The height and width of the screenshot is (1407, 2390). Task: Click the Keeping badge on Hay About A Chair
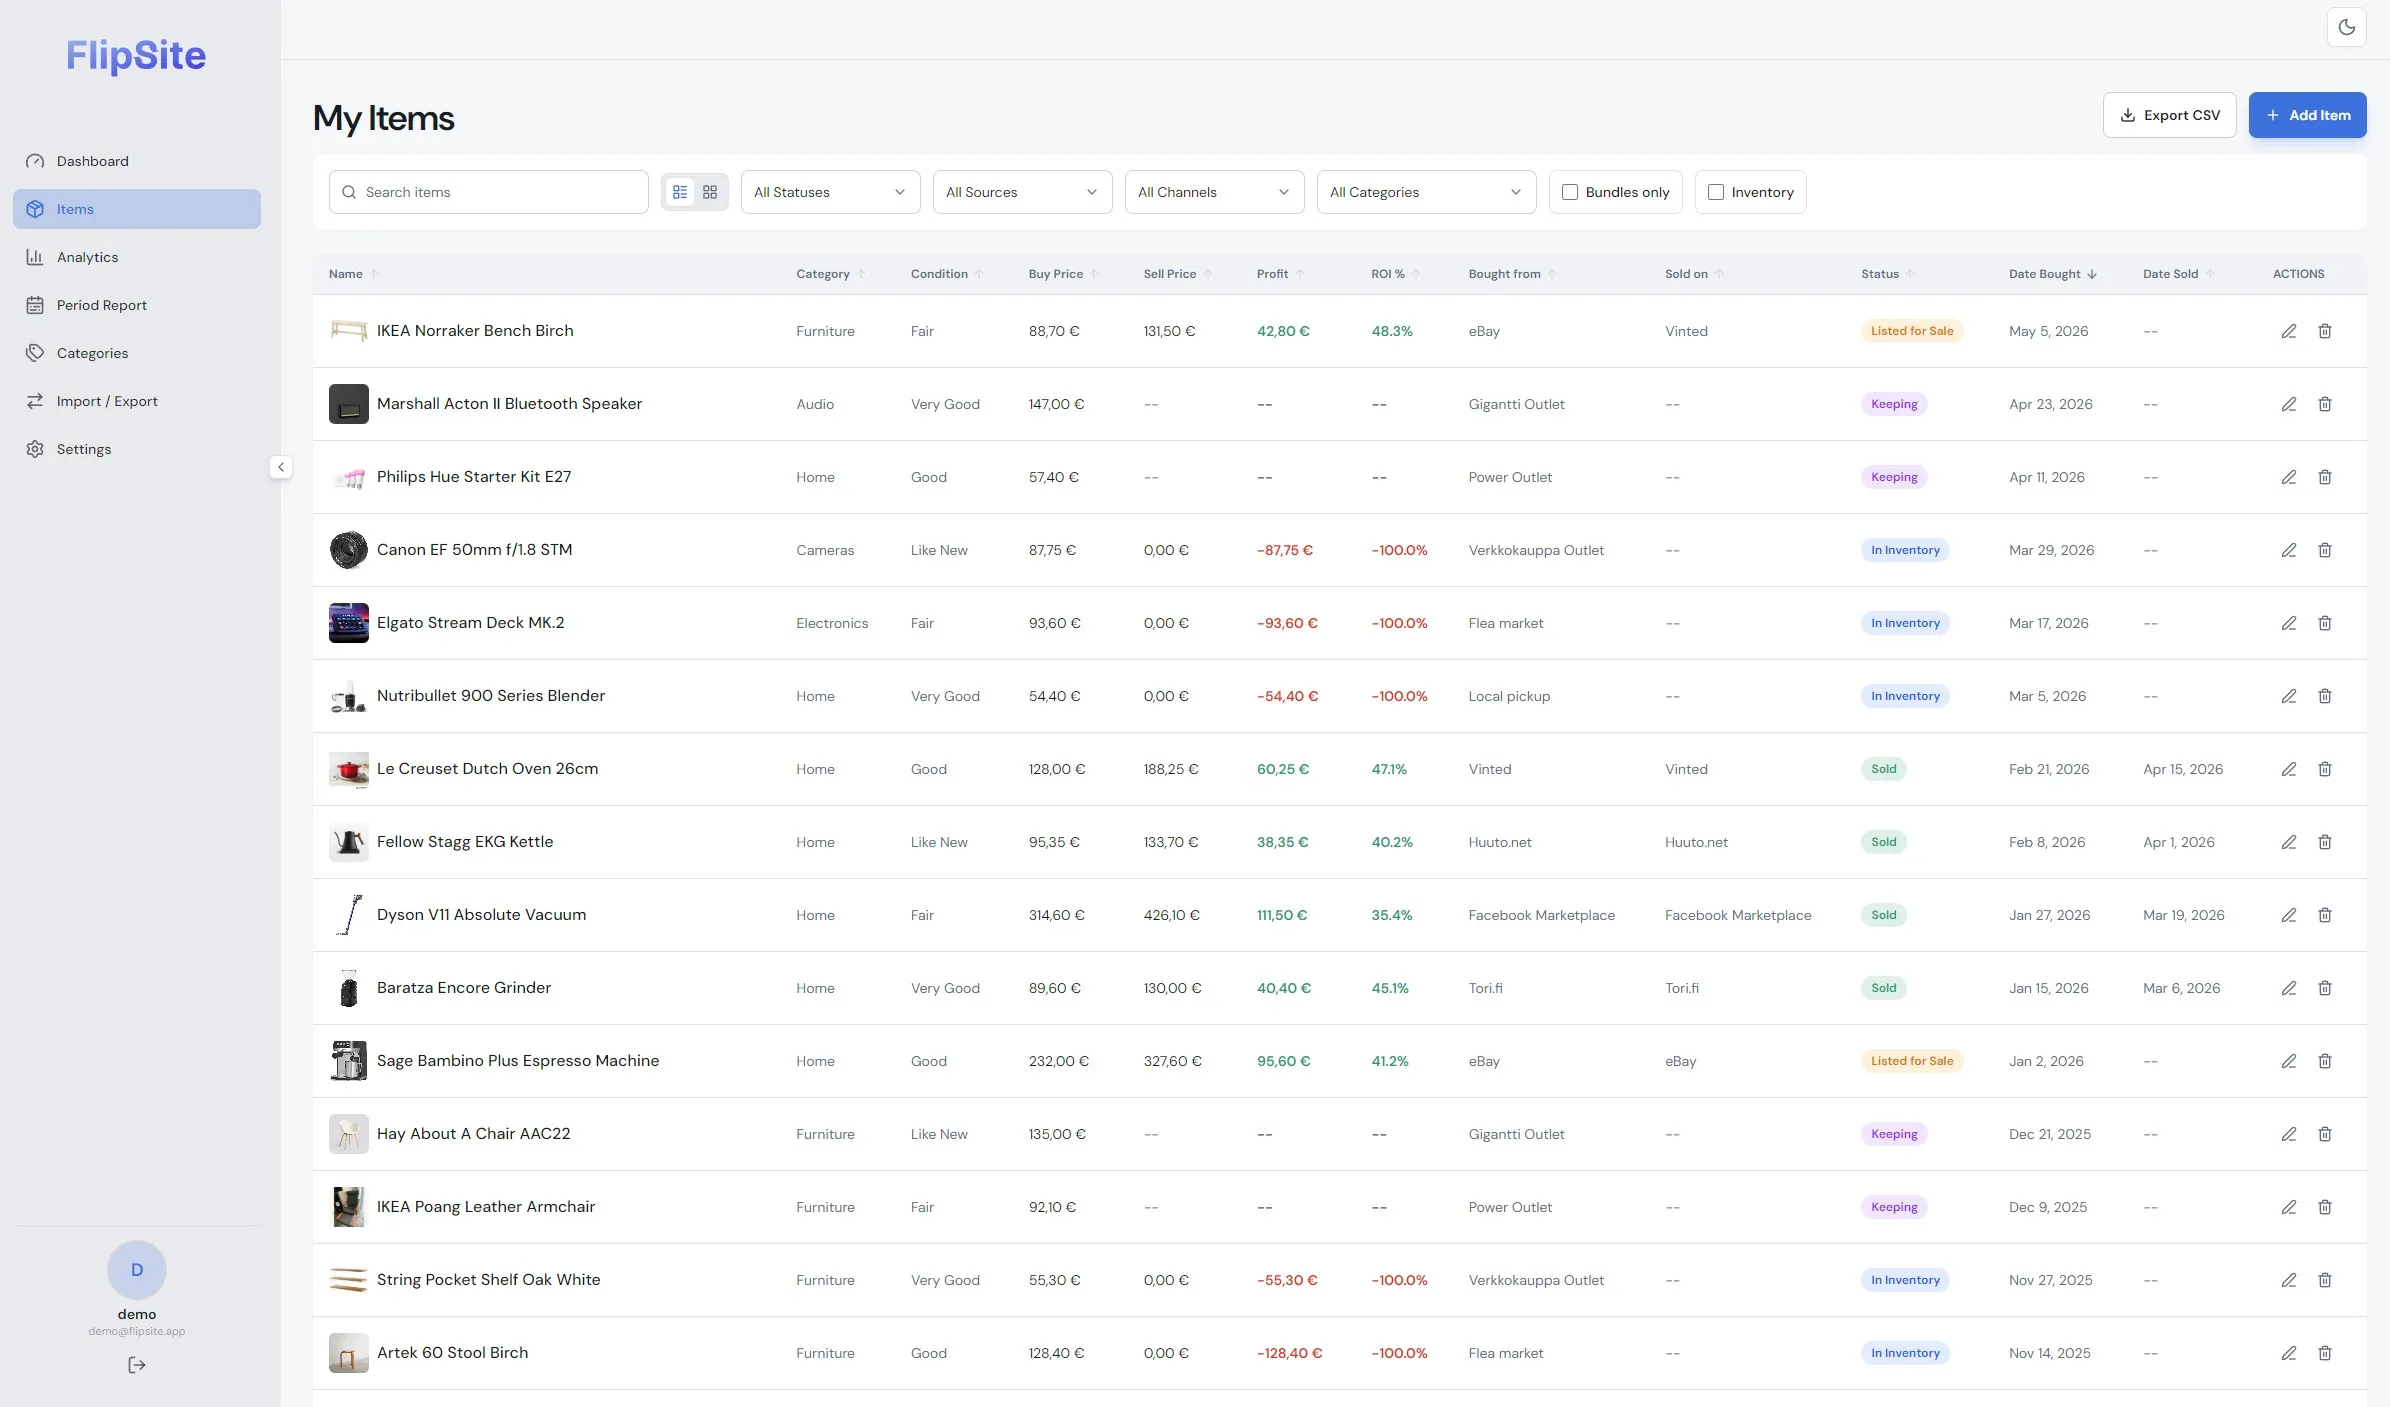point(1894,1134)
